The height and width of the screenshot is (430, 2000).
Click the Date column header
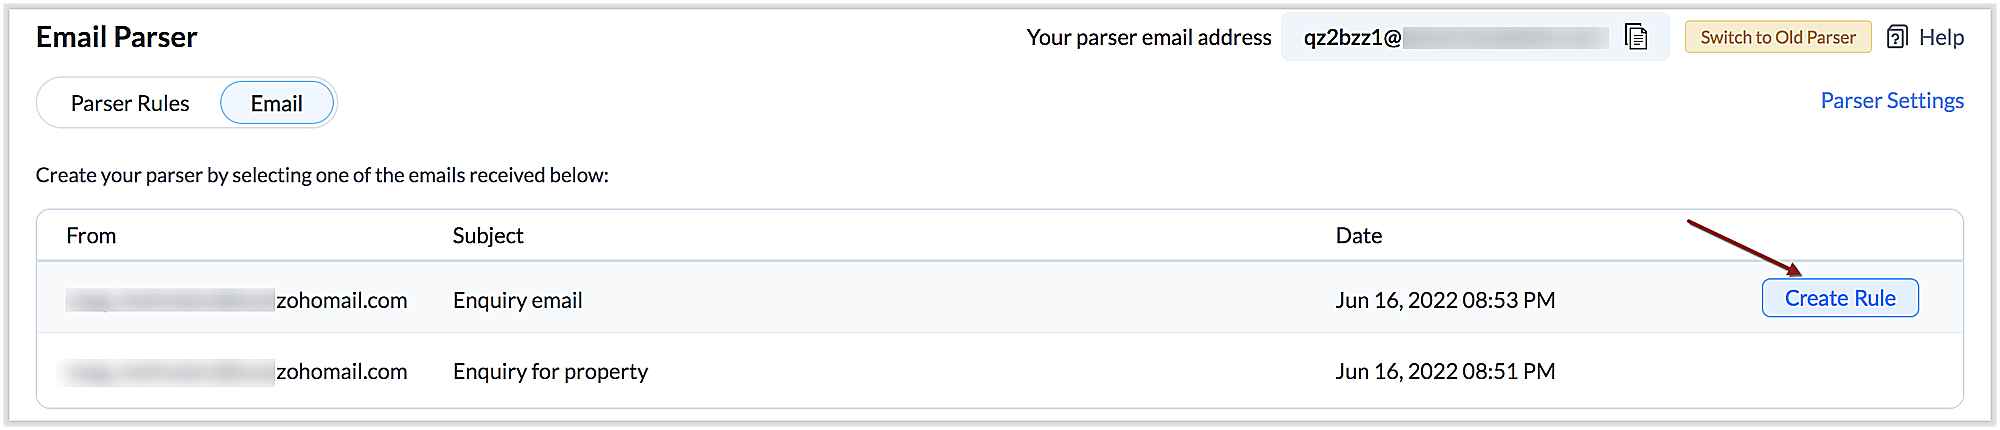pyautogui.click(x=1358, y=235)
